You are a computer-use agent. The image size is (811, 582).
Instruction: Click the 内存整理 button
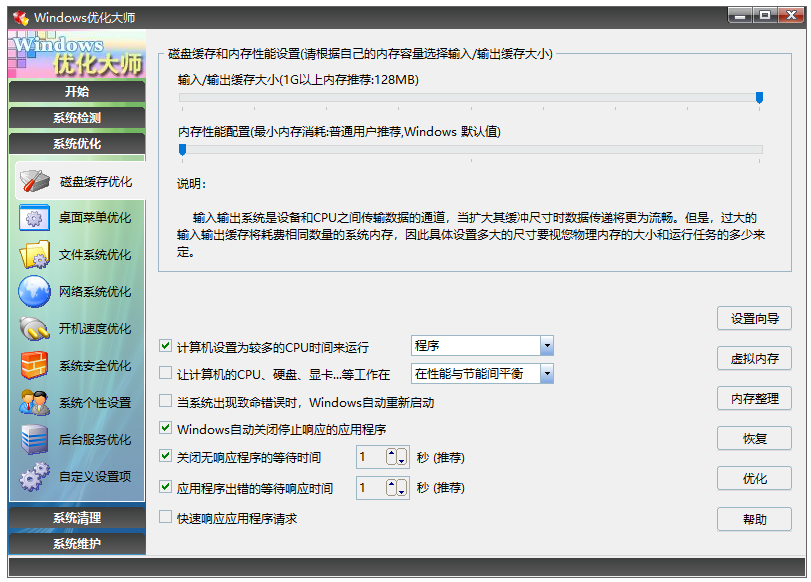[x=754, y=398]
